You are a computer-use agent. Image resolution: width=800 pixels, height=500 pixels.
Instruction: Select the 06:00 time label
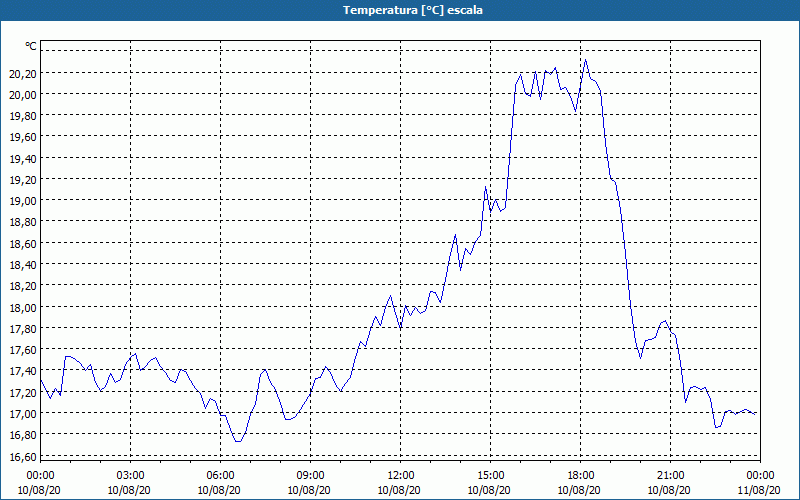[x=220, y=476]
